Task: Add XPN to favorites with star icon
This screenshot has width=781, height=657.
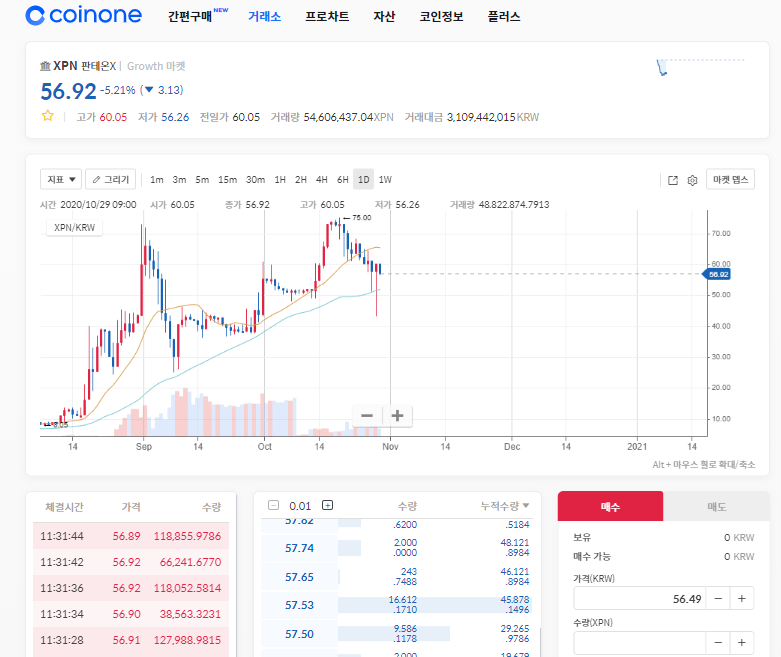Action: [47, 116]
